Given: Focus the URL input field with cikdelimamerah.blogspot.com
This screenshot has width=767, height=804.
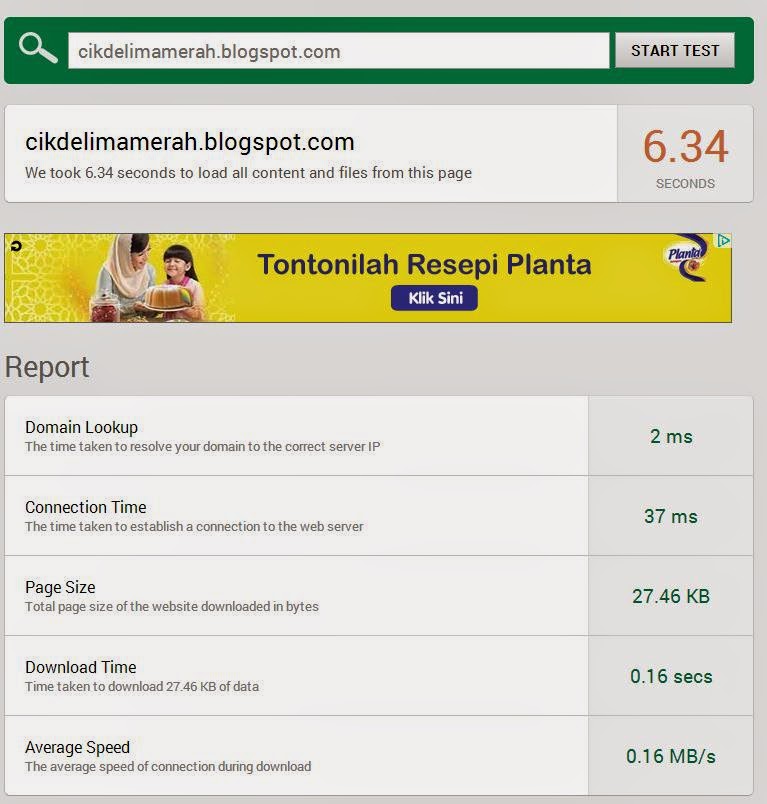Looking at the screenshot, I should click(x=338, y=51).
